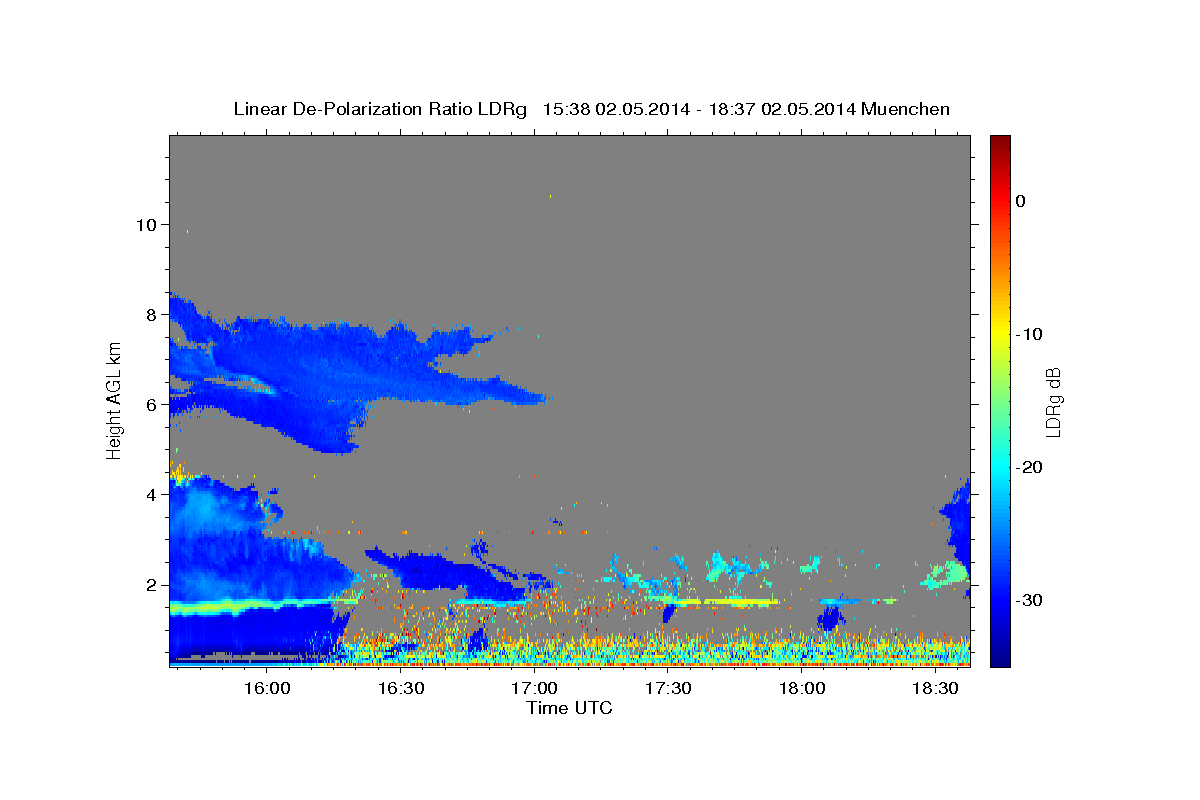Click 'Muenchen' in the plot title
1200x800 pixels.
click(906, 109)
